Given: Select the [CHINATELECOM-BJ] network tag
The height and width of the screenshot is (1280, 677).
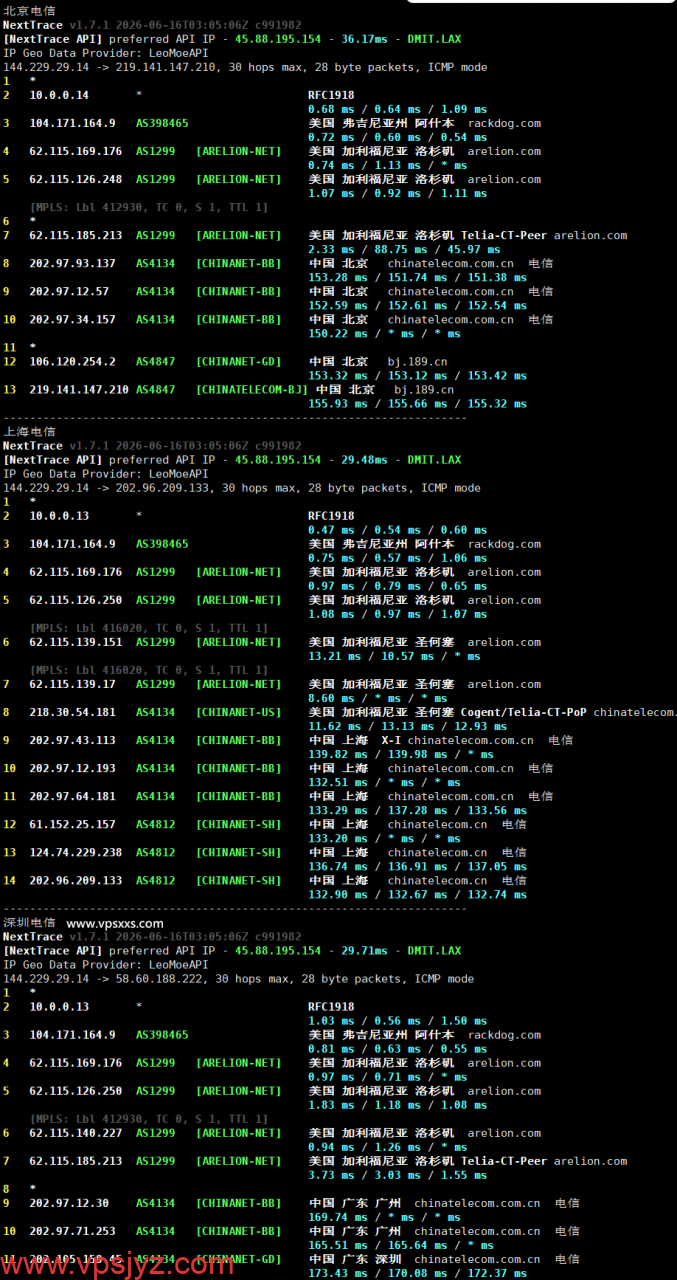Looking at the screenshot, I should [x=252, y=390].
